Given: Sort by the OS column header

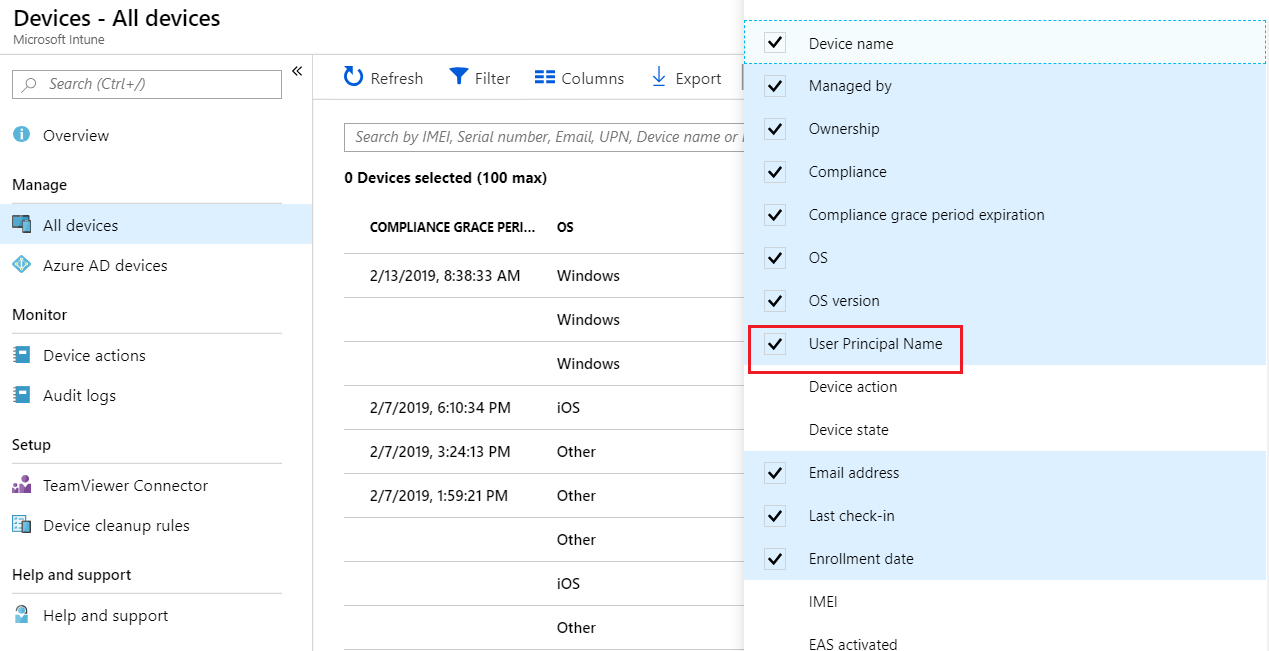Looking at the screenshot, I should point(565,227).
